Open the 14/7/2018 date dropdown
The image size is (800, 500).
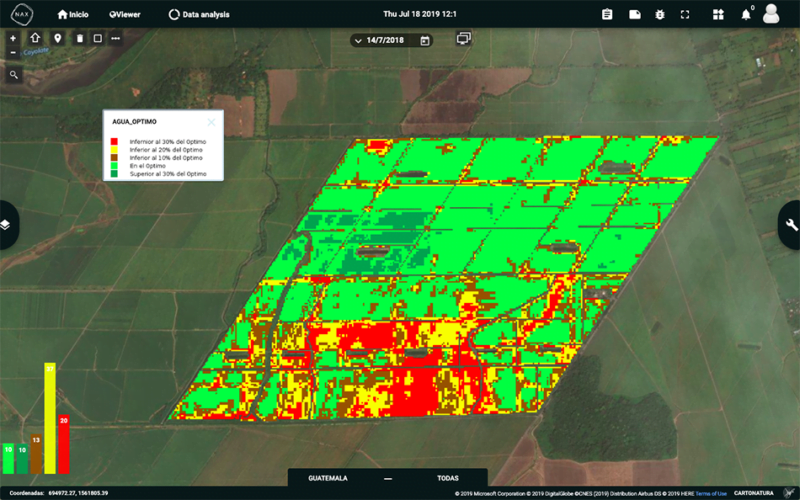coord(390,40)
